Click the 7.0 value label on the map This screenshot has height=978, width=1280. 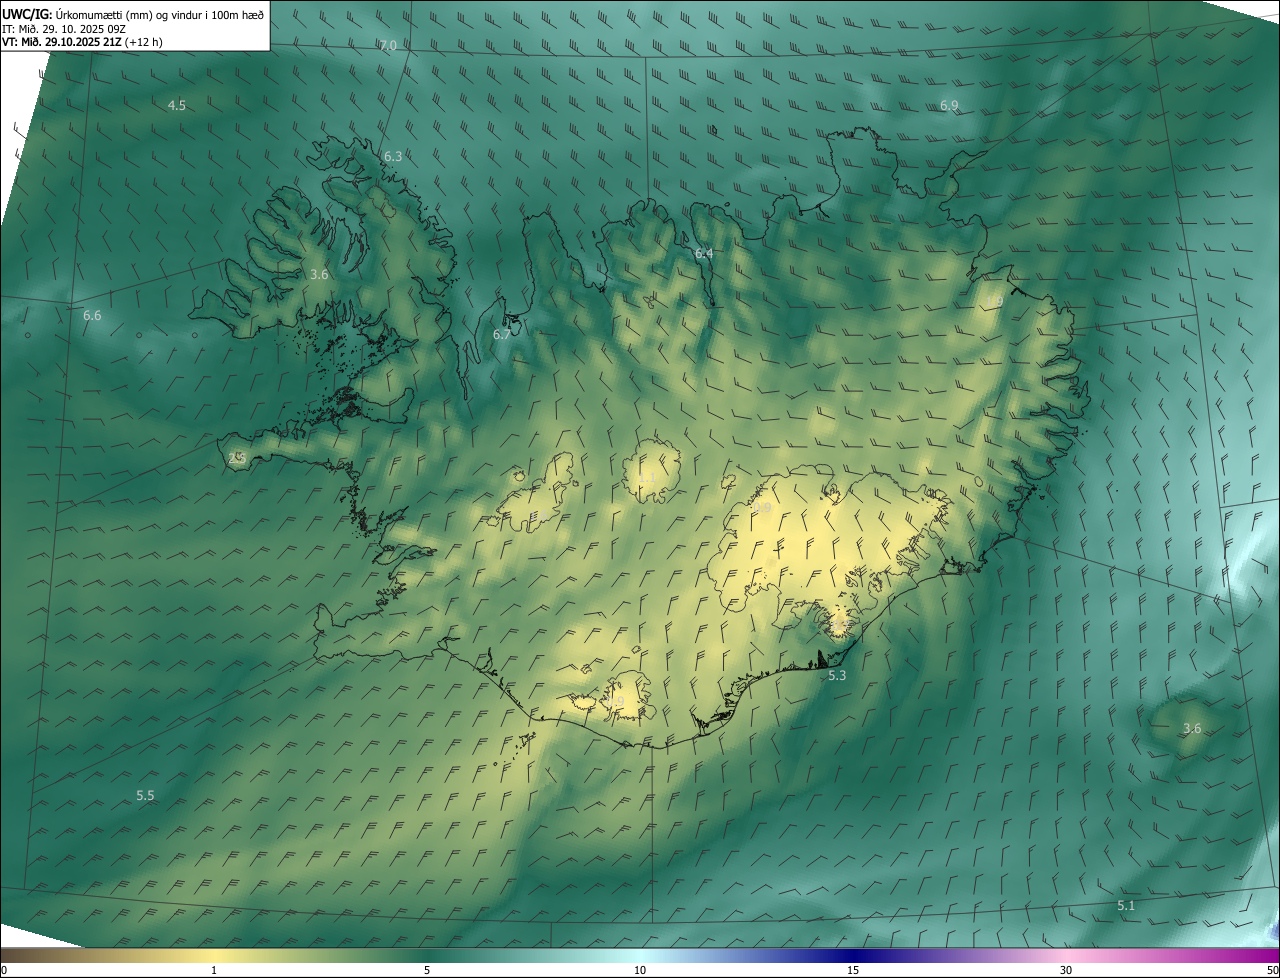(x=388, y=46)
